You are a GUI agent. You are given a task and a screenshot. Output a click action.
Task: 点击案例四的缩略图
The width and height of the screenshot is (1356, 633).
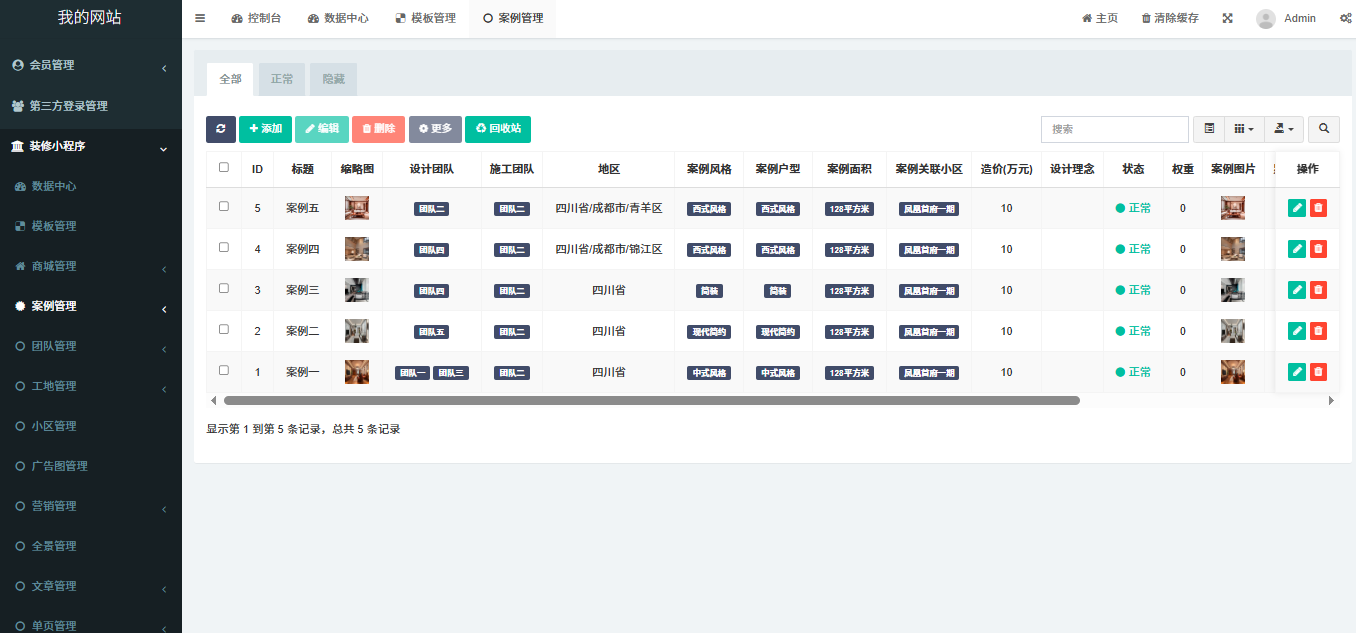tap(357, 248)
